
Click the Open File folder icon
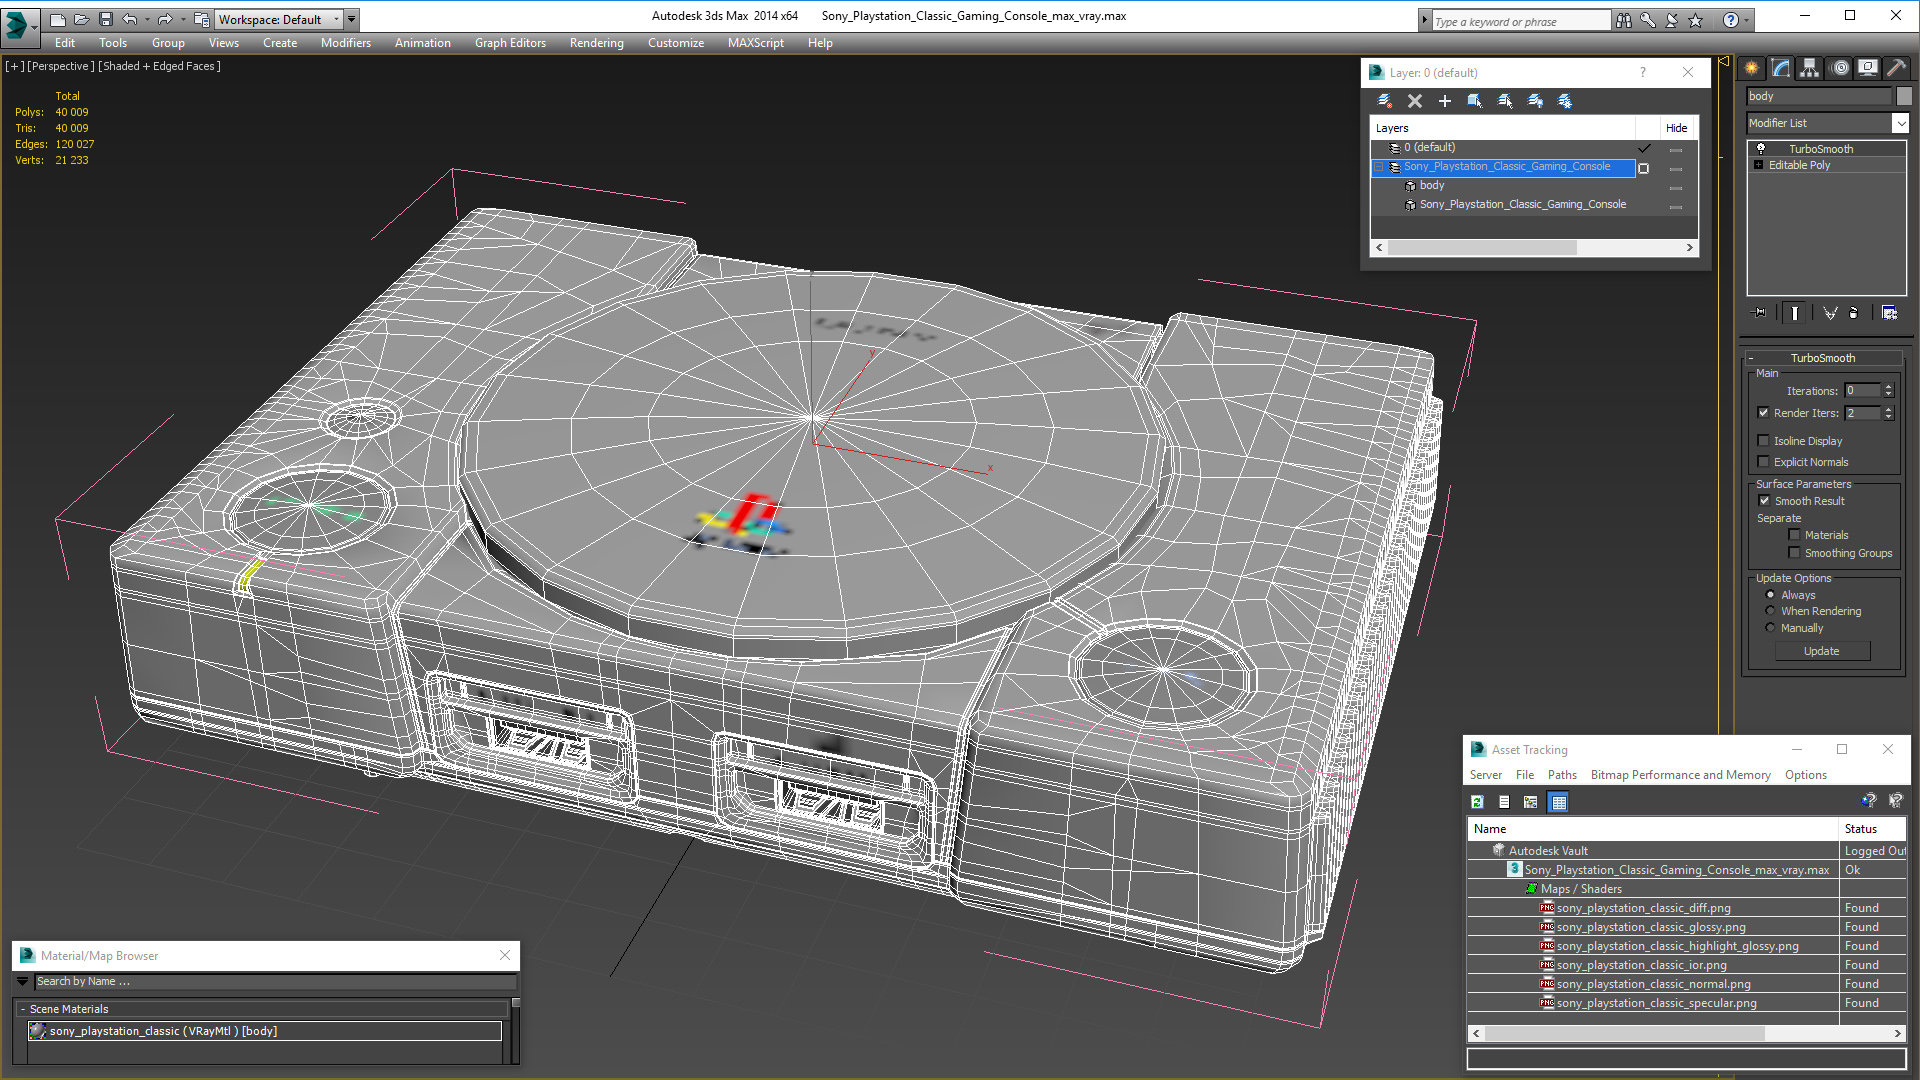(81, 19)
